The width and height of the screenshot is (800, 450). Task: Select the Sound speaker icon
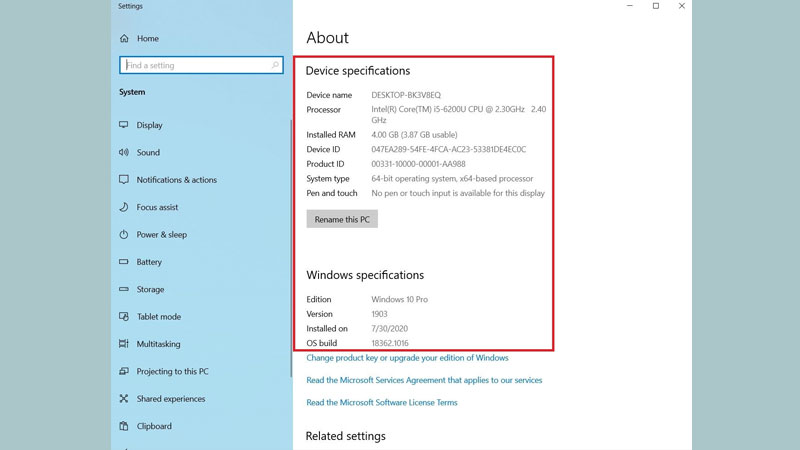coord(124,153)
